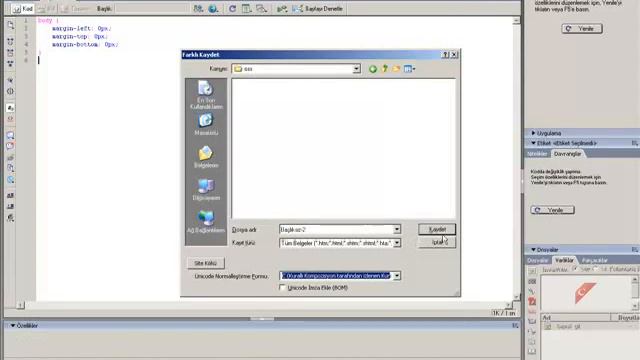Open the Özellikler panel options menu icon
This screenshot has width=640, height=360.
point(515,326)
